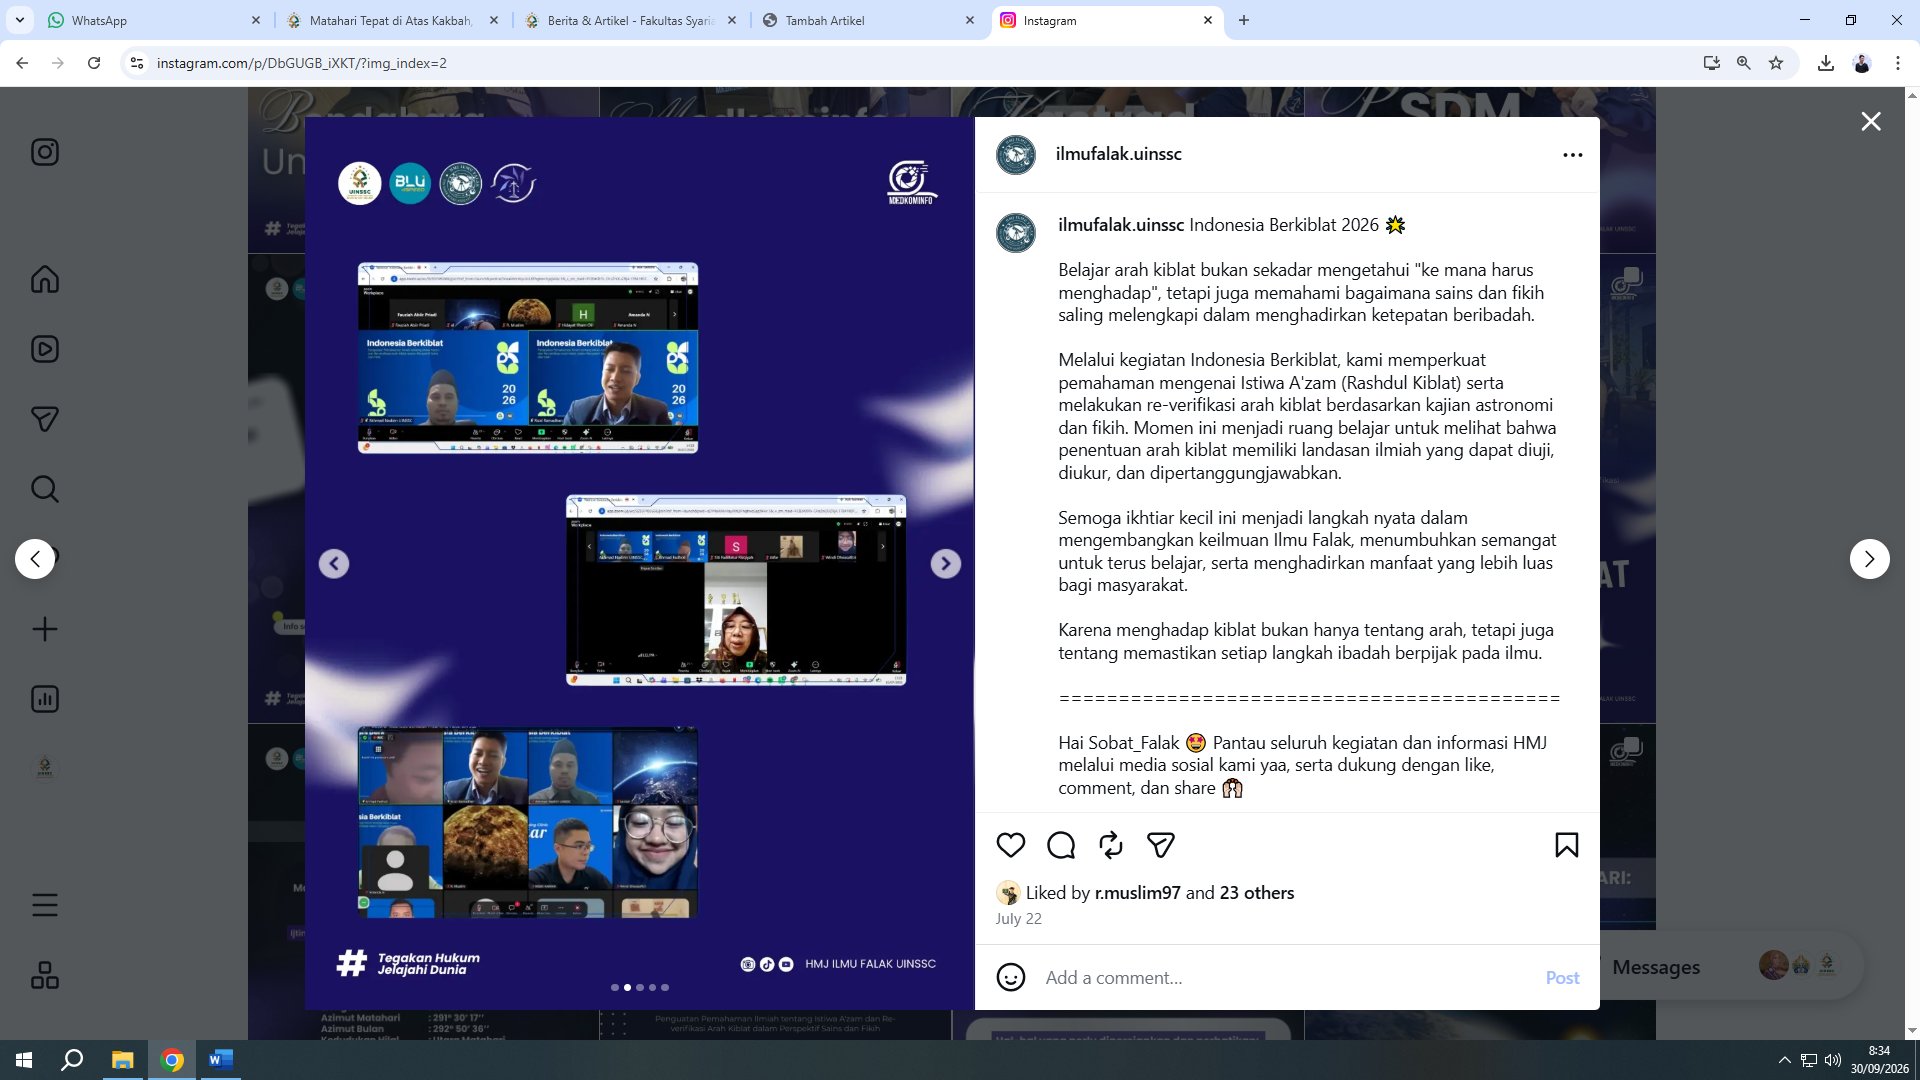1920x1080 pixels.
Task: Open the sidebar More hamburger menu
Action: pyautogui.click(x=45, y=905)
